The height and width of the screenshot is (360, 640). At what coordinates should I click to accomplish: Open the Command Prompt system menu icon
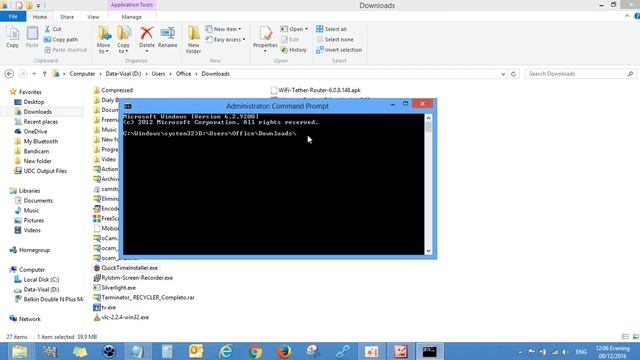point(128,106)
